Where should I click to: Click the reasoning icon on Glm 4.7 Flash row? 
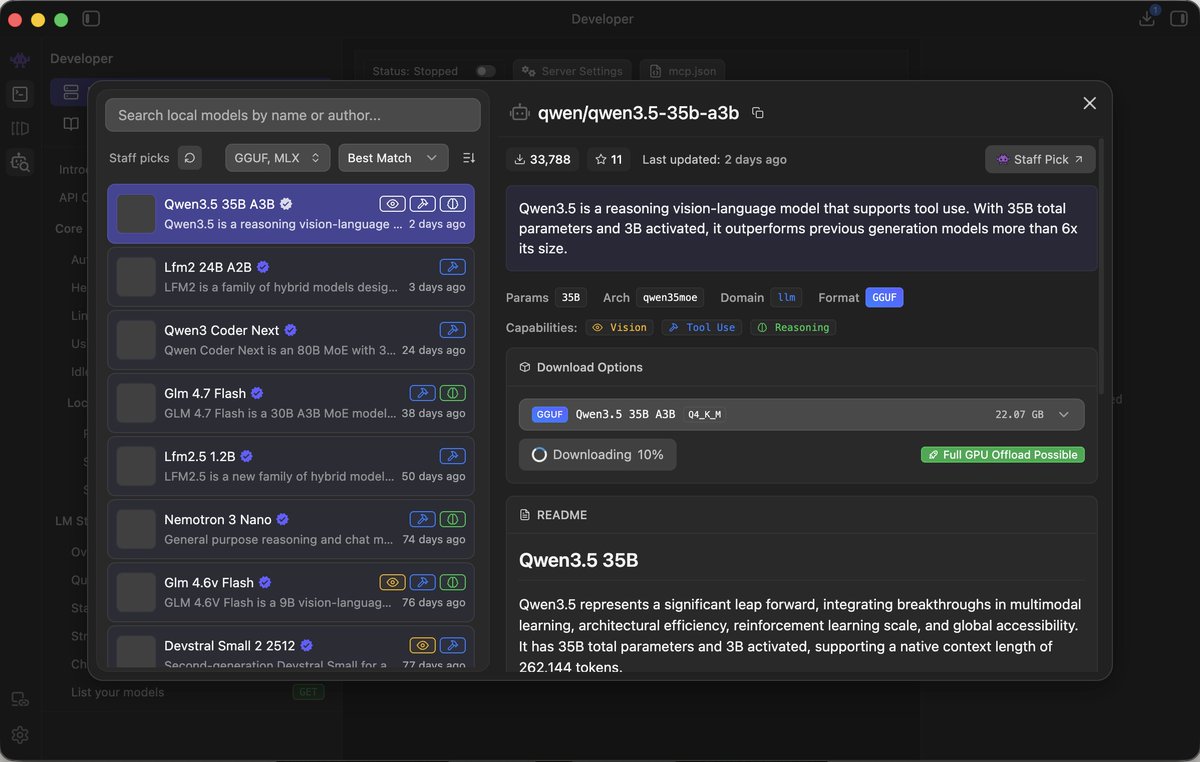(x=453, y=393)
